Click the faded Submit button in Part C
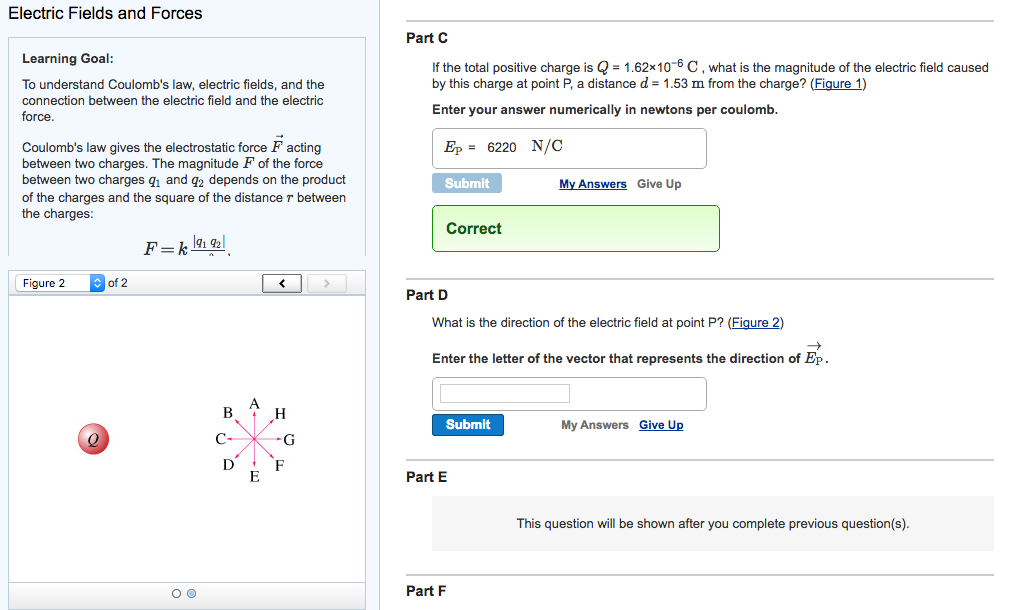The height and width of the screenshot is (610, 1011). click(x=467, y=183)
